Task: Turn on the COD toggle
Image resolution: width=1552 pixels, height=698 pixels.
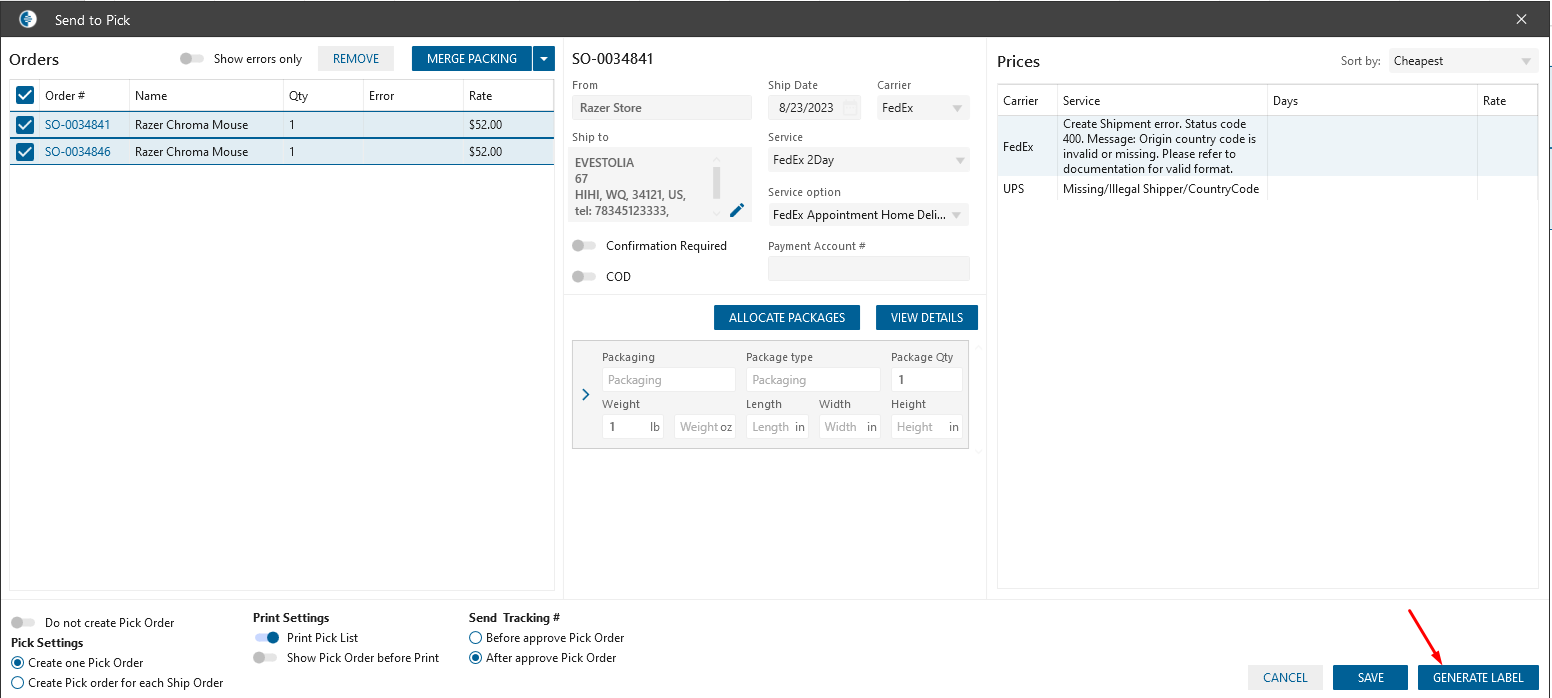Action: tap(584, 277)
